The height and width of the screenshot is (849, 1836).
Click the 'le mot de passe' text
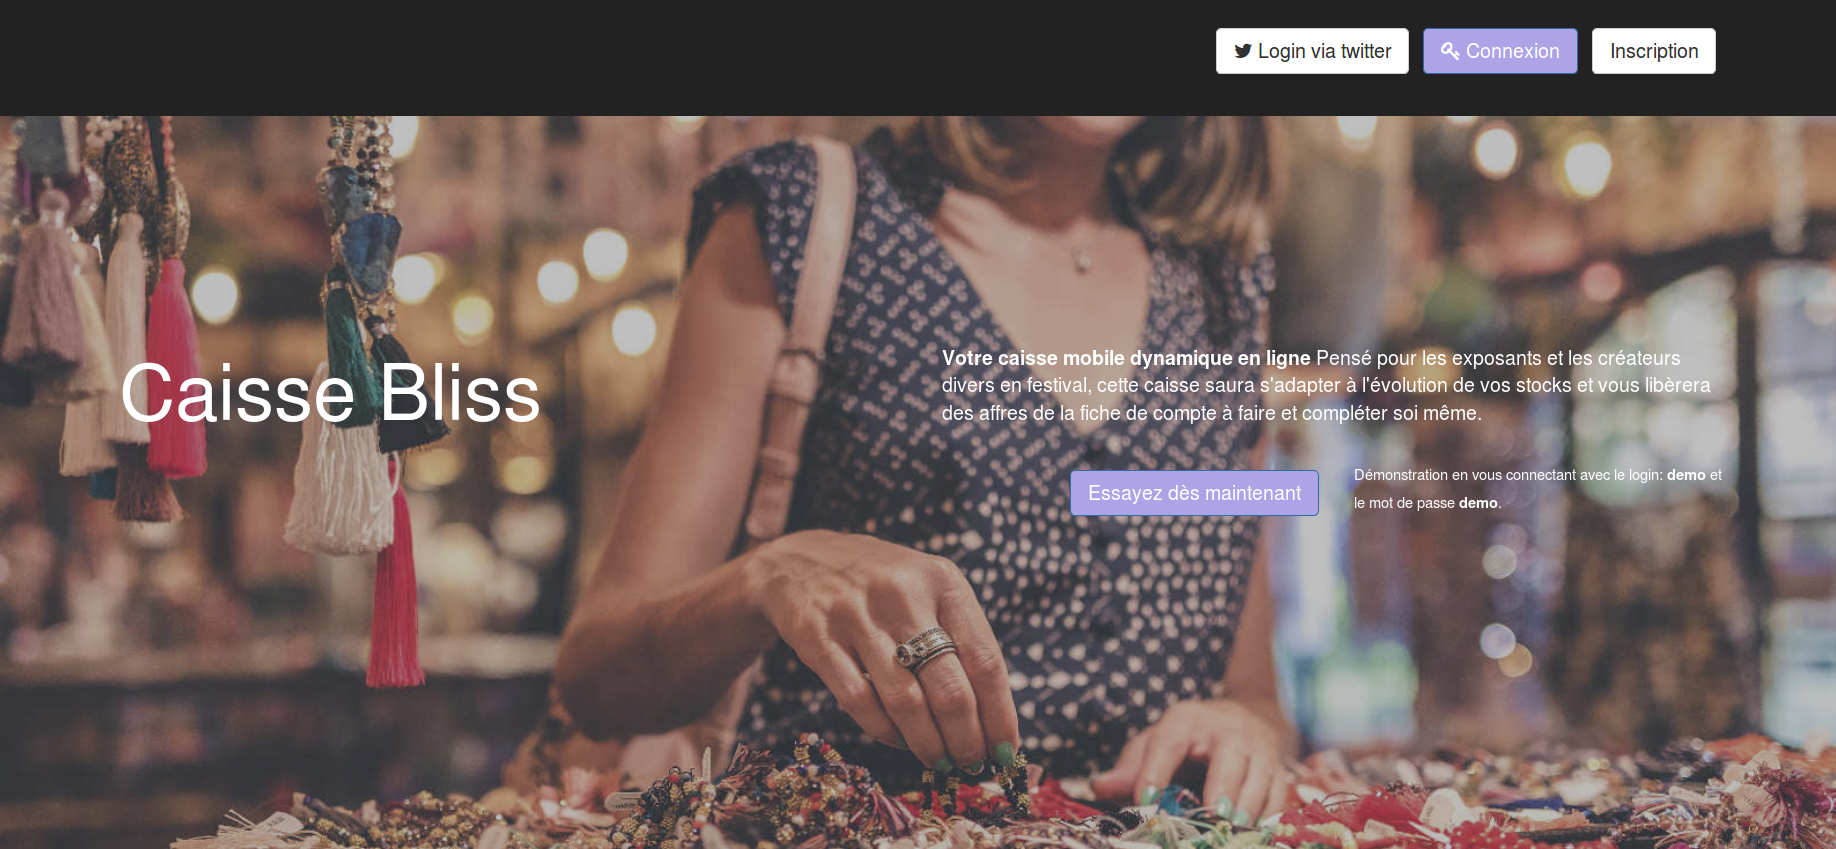(x=1404, y=503)
